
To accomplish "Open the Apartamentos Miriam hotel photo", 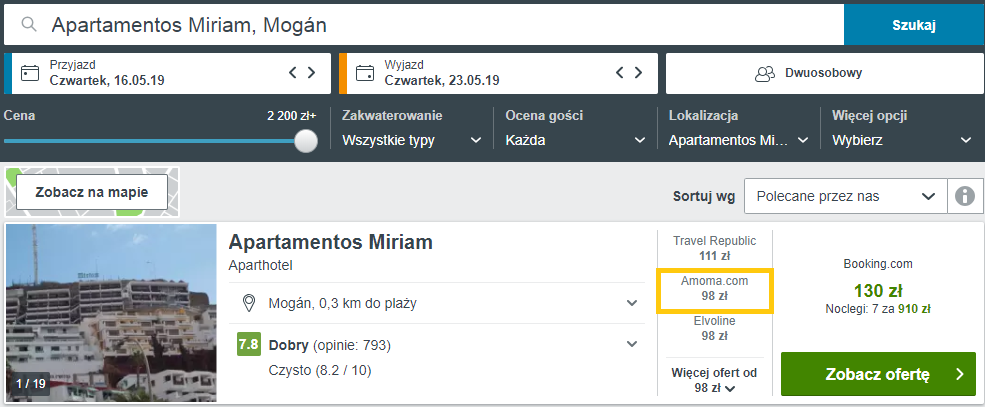I will click(x=111, y=313).
